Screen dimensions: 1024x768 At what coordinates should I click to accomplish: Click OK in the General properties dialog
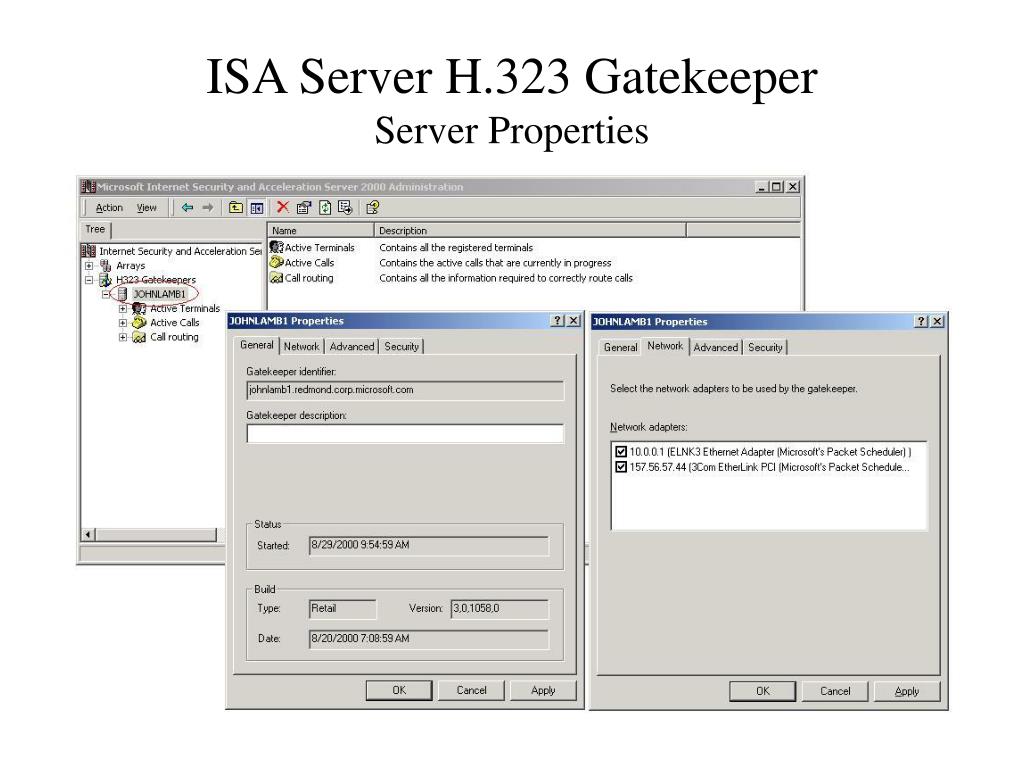399,690
